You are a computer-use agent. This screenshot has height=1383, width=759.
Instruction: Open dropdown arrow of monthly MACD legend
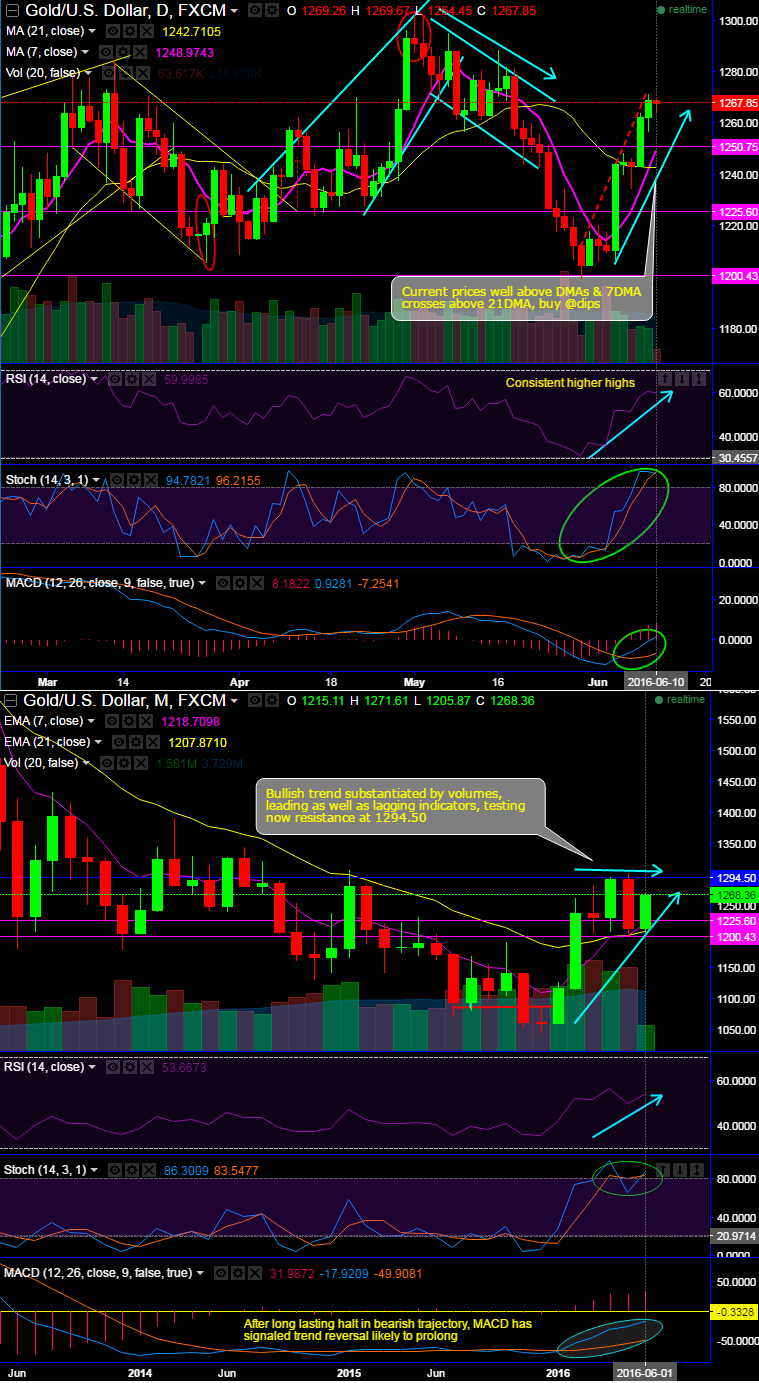point(202,1271)
